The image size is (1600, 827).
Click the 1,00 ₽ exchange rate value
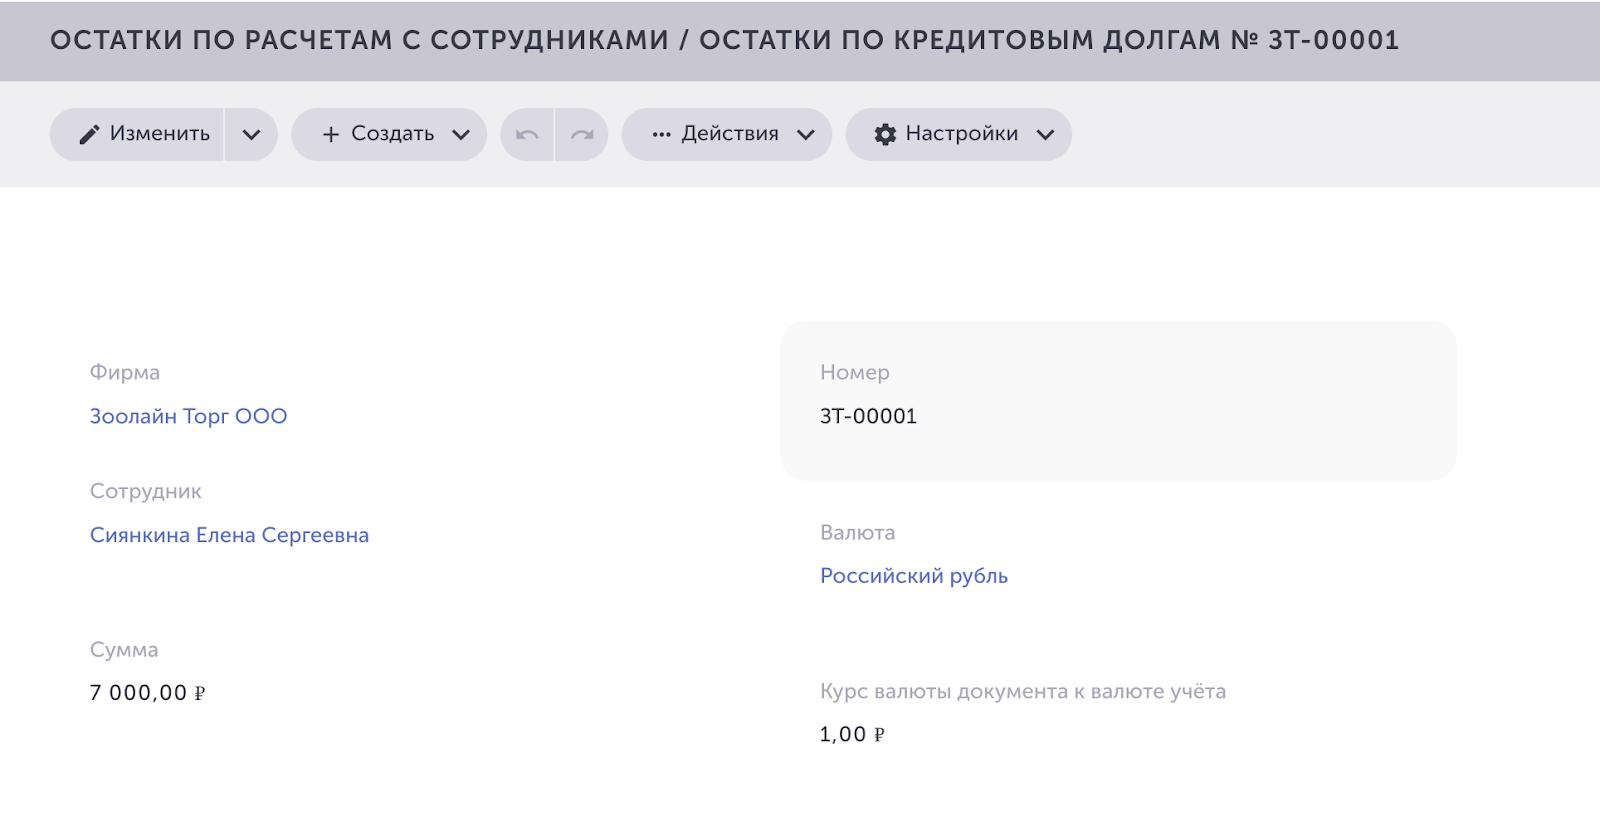[x=852, y=734]
